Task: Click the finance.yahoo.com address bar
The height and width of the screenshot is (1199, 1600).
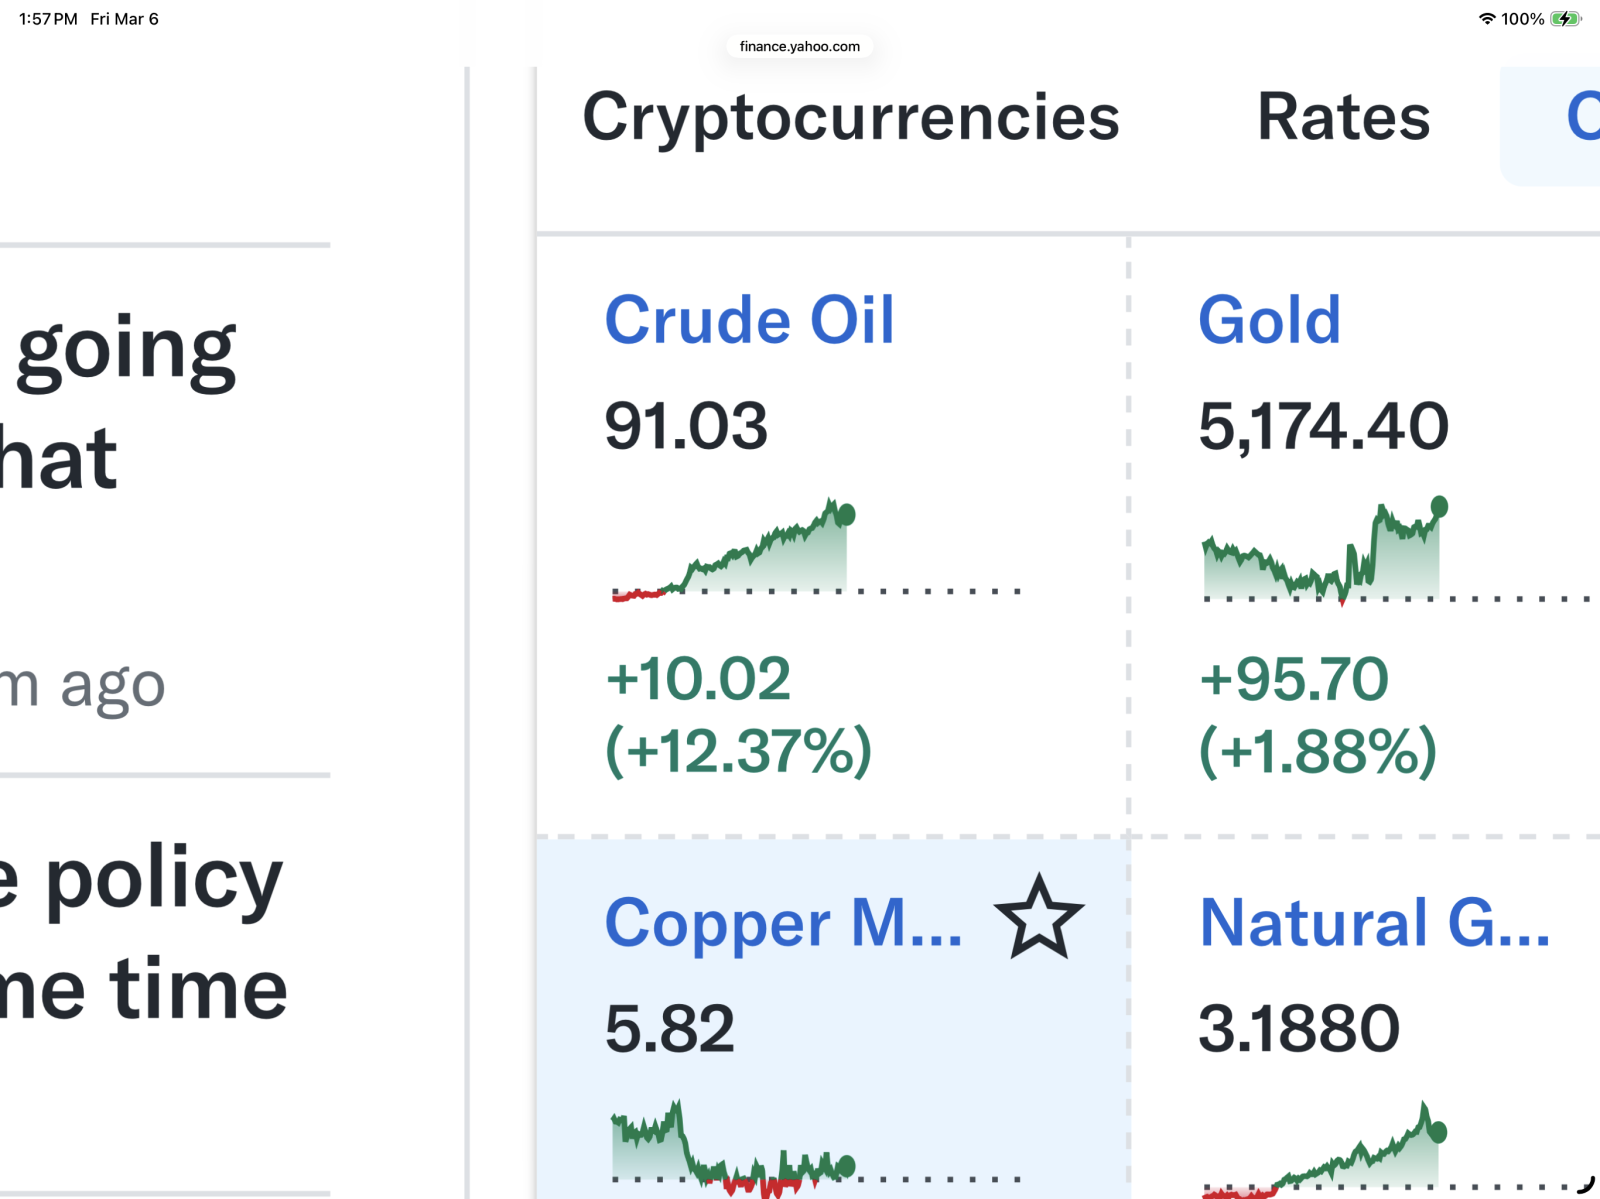Action: (800, 46)
